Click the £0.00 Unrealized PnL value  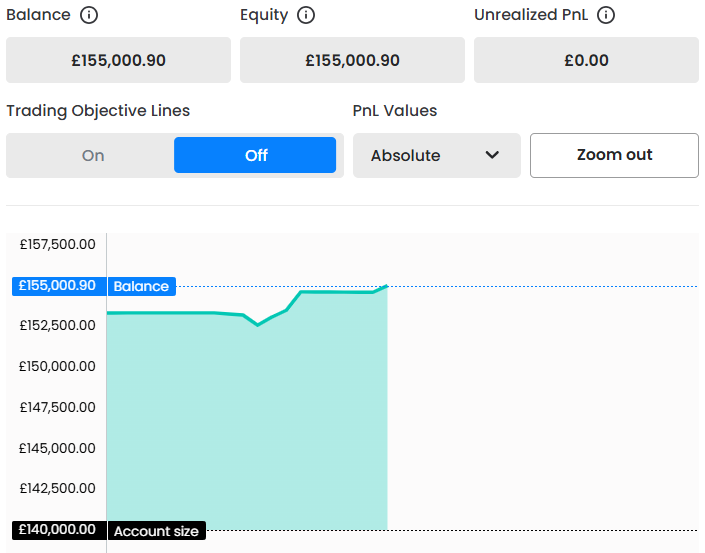click(586, 60)
